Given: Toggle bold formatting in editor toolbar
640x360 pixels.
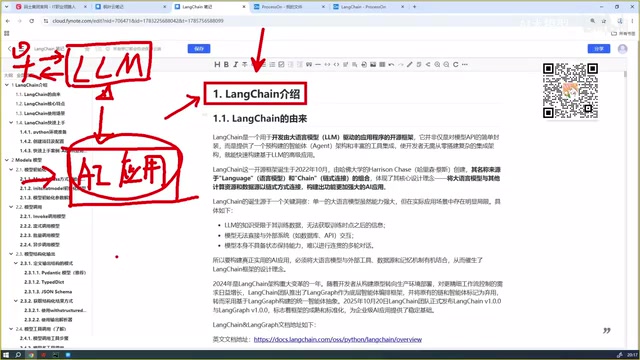Looking at the screenshot, I should point(226,64).
